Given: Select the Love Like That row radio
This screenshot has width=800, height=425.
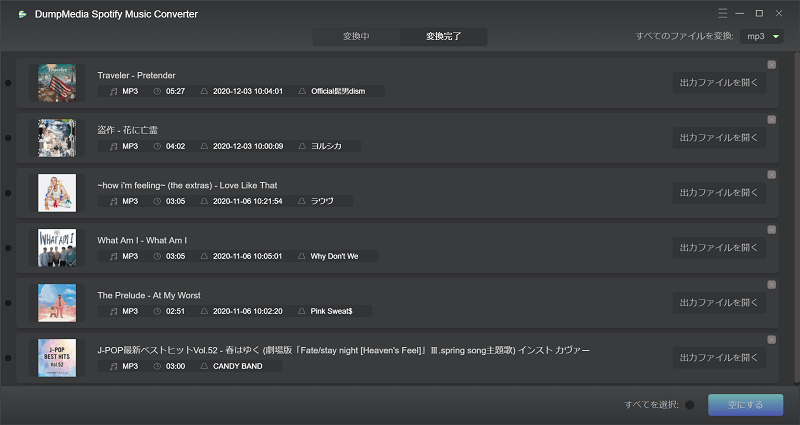Looking at the screenshot, I should [x=8, y=193].
